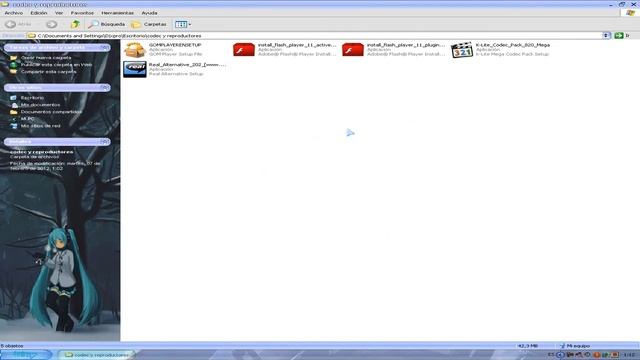Collapse the Otros sitios panel
Screen dimensions: 640x360
click(104, 87)
